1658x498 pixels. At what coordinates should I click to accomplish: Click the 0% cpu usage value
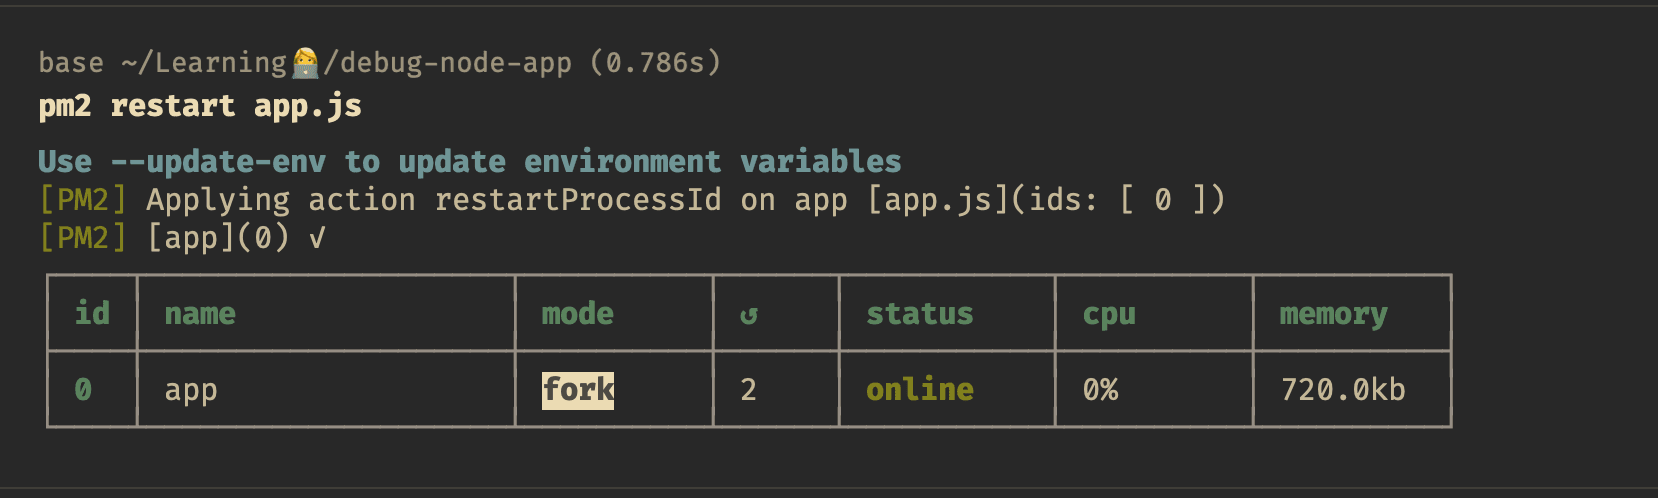coord(1101,389)
